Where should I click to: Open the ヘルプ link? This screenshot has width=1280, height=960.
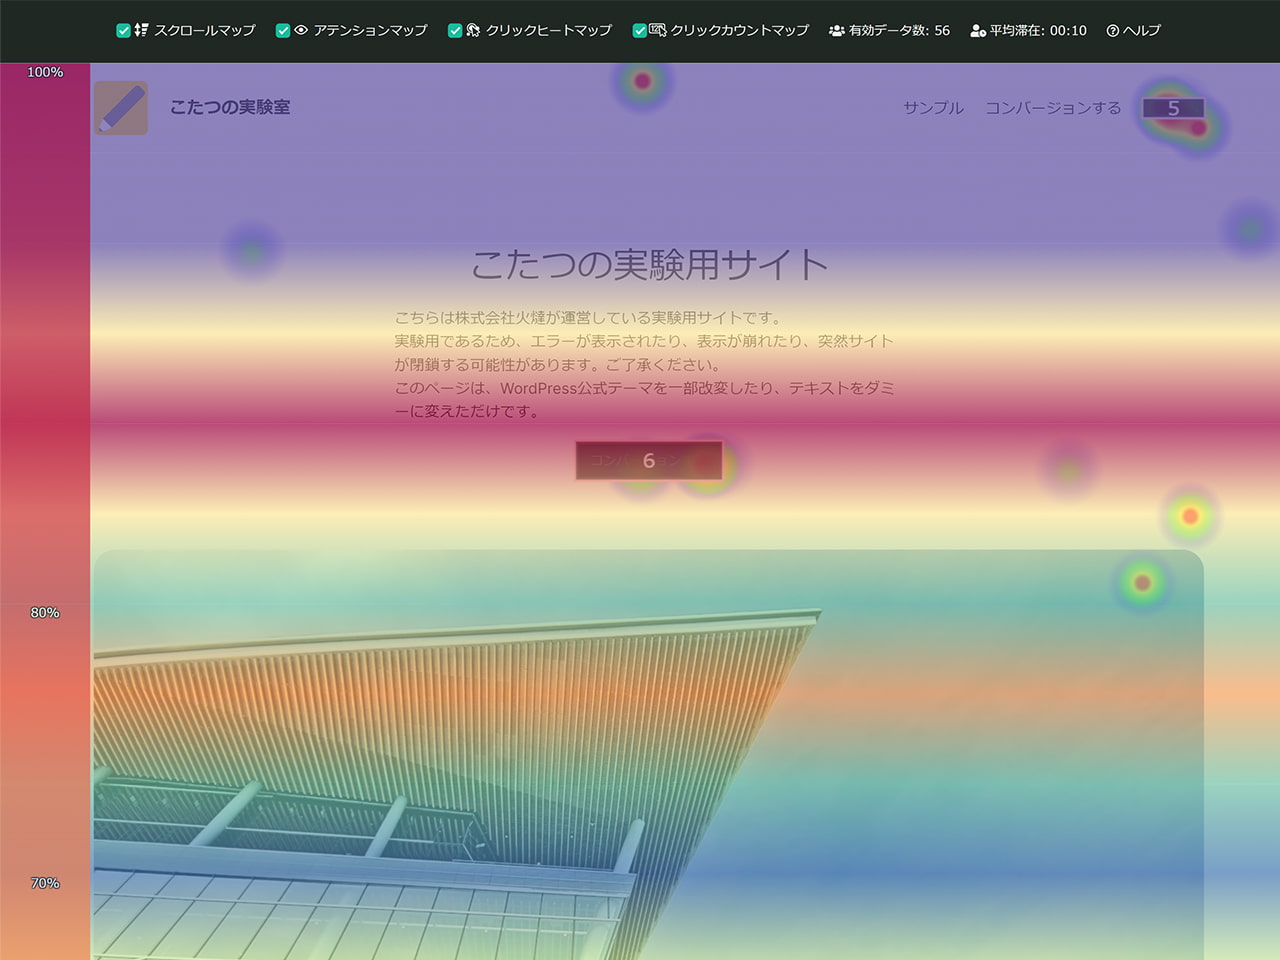click(1142, 31)
